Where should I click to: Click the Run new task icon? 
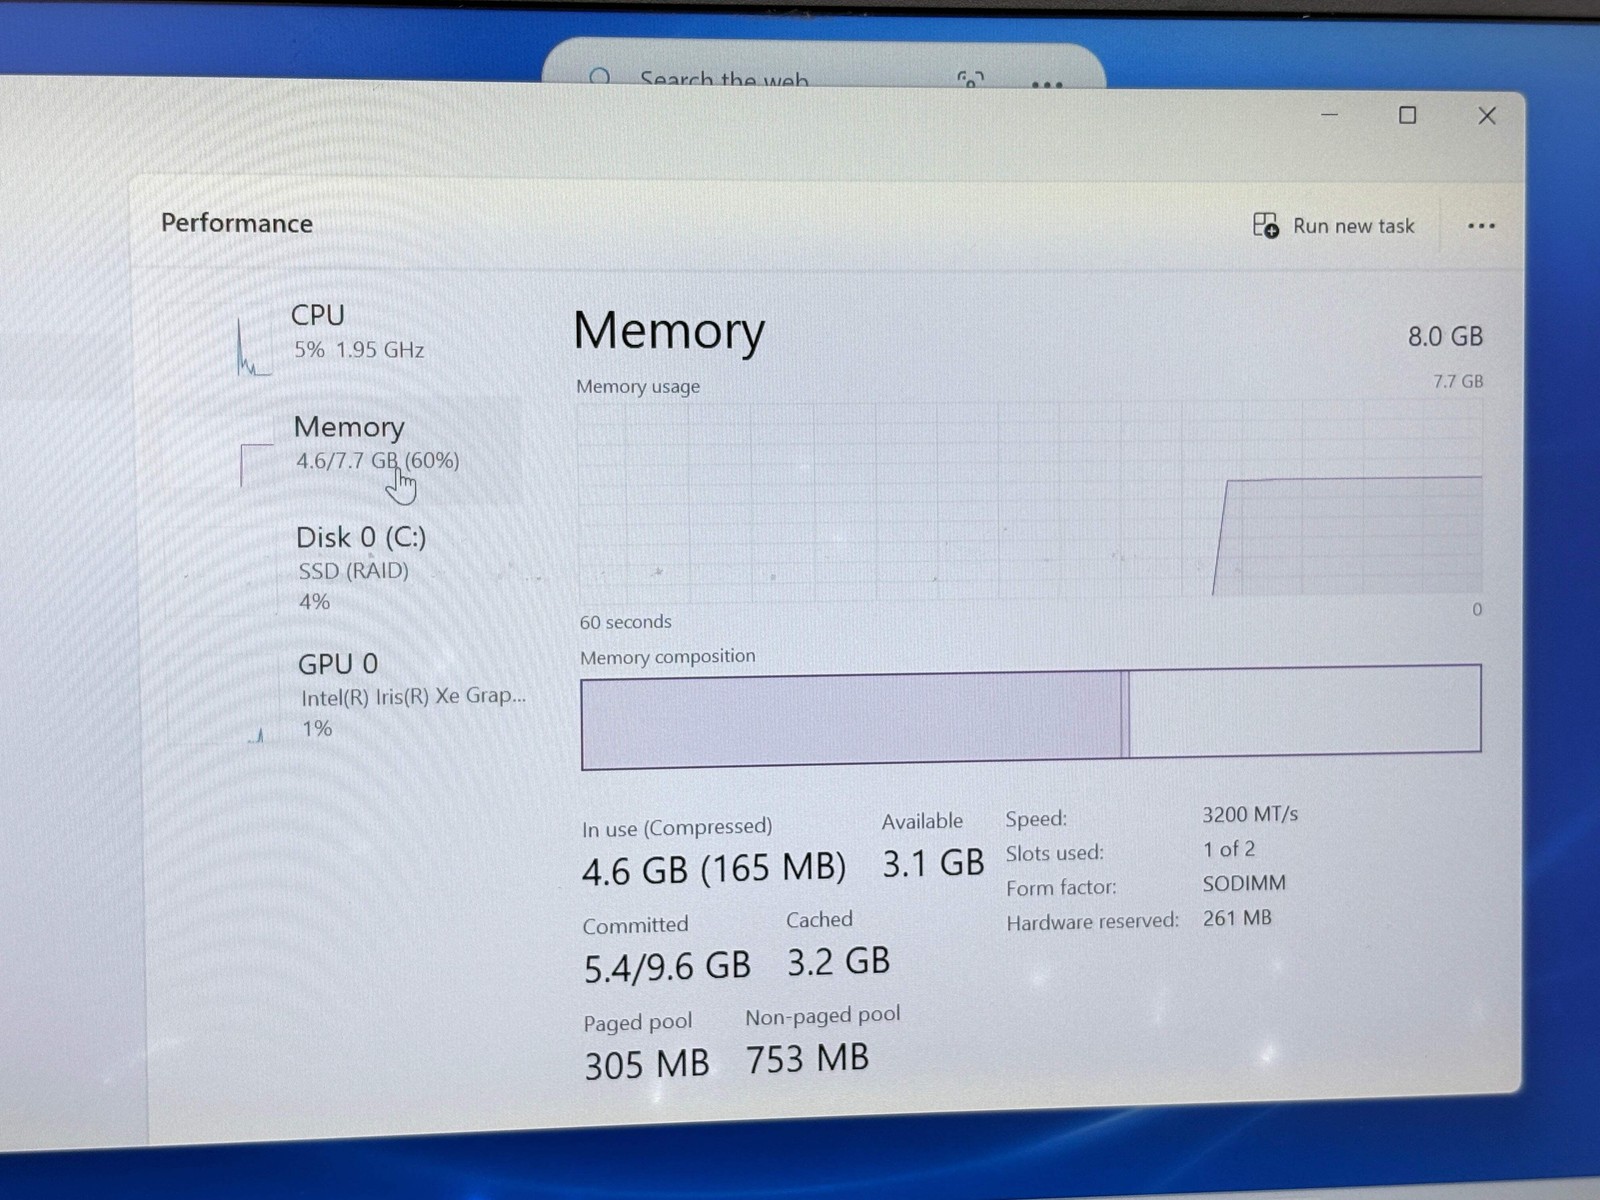coord(1266,225)
